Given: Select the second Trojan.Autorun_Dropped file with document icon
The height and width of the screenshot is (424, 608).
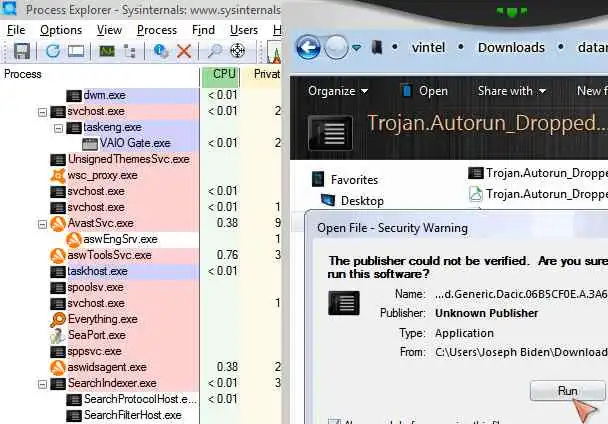Looking at the screenshot, I should (x=537, y=194).
